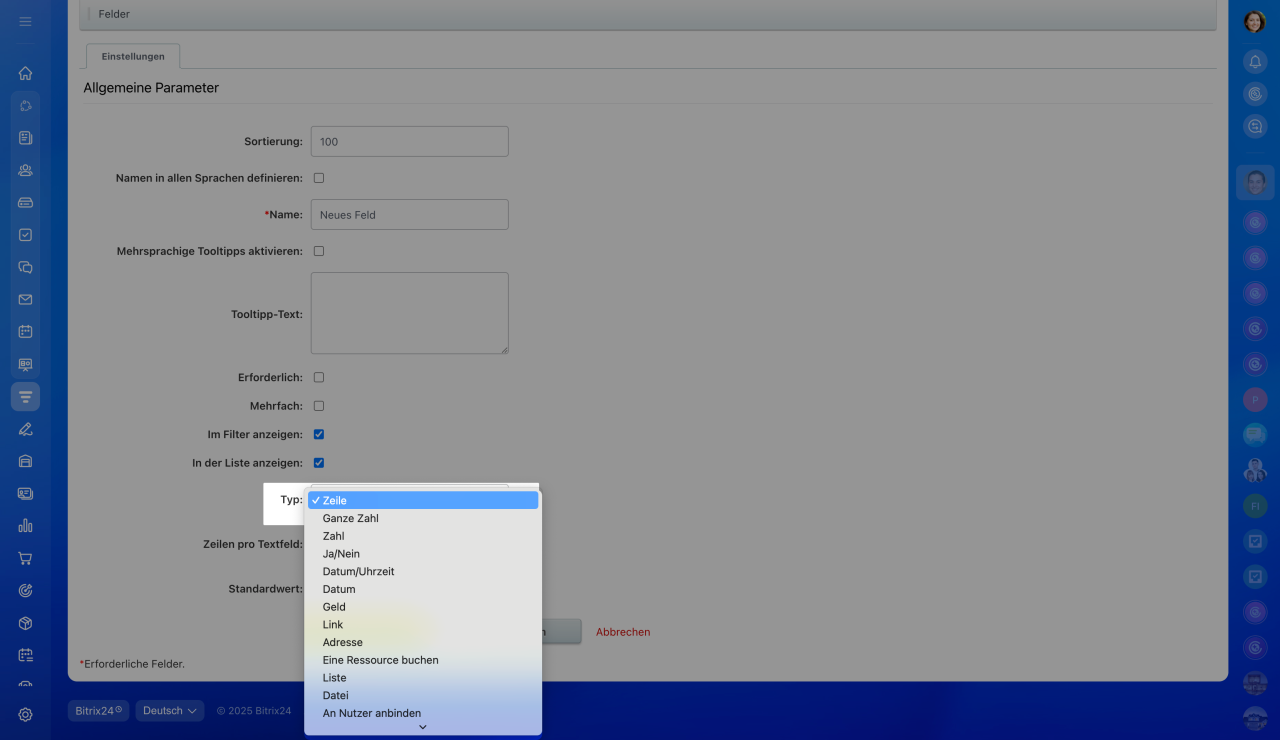This screenshot has width=1280, height=740.
Task: Choose 'Liste' type option
Action: (x=423, y=678)
